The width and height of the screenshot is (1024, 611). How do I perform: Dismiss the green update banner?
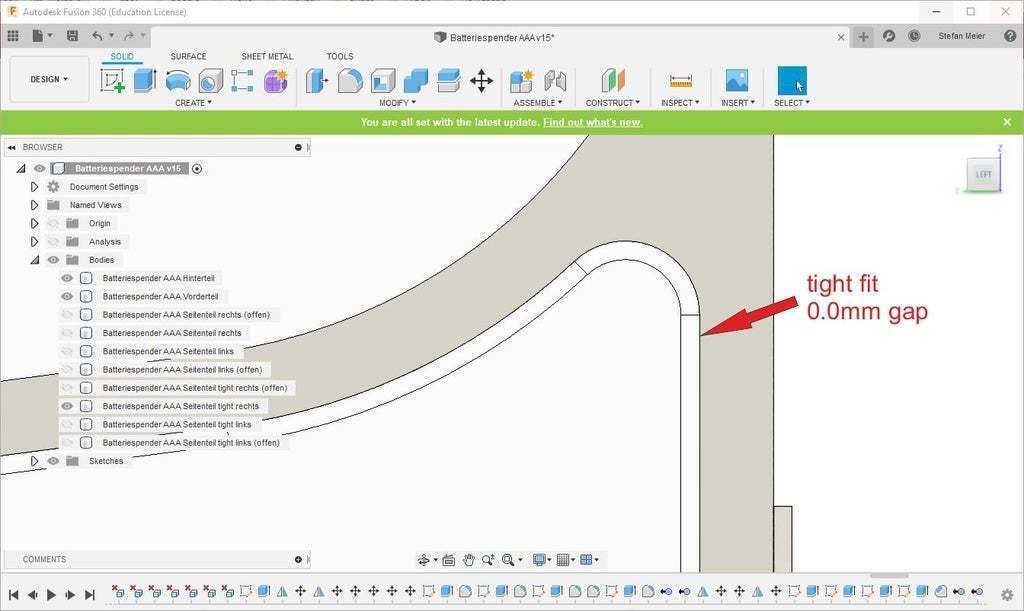(1007, 122)
